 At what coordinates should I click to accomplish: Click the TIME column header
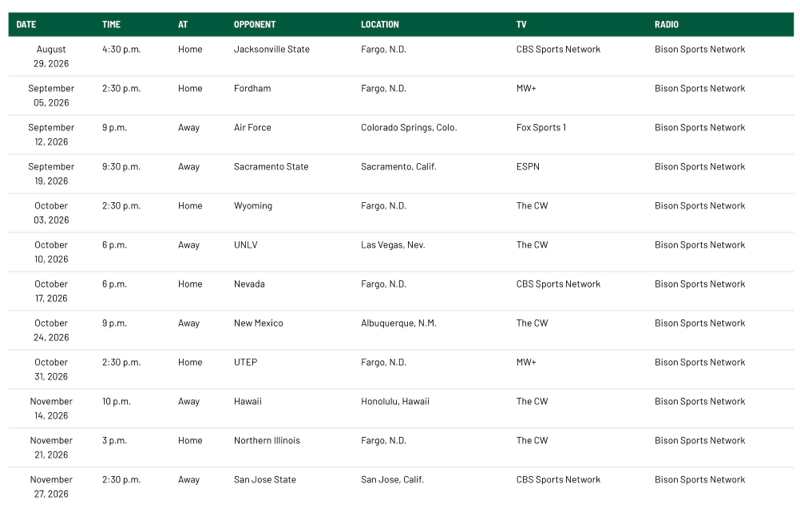pyautogui.click(x=111, y=24)
